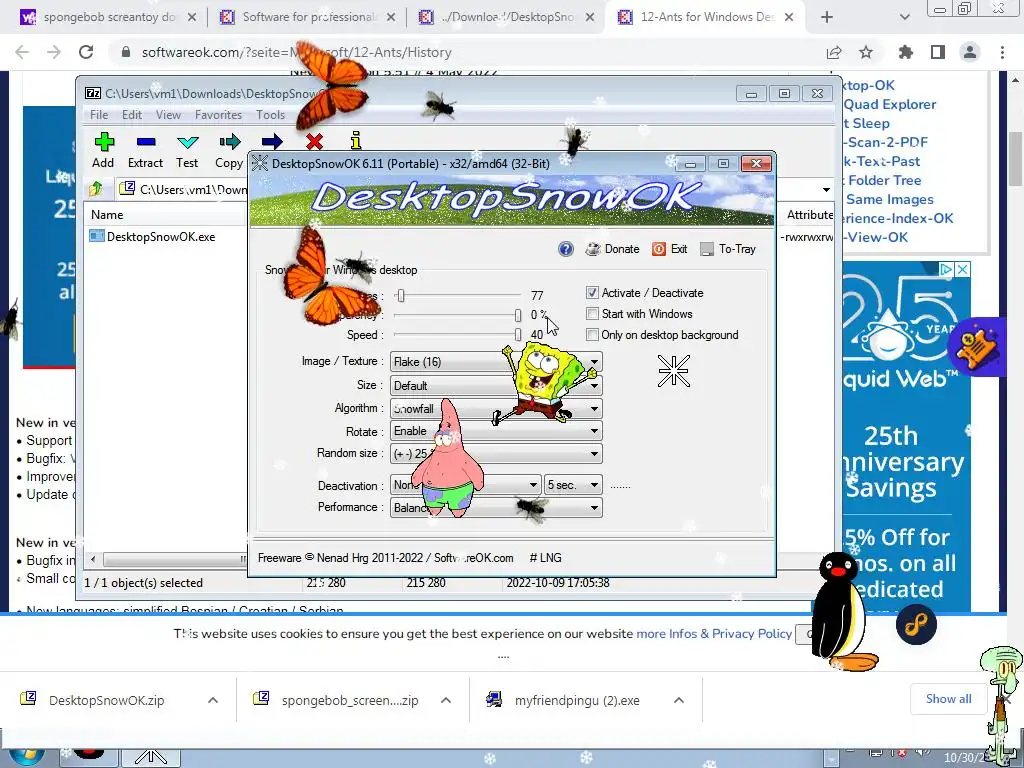This screenshot has height=768, width=1024.
Task: Open File menu in 7-Zip
Action: (x=99, y=115)
